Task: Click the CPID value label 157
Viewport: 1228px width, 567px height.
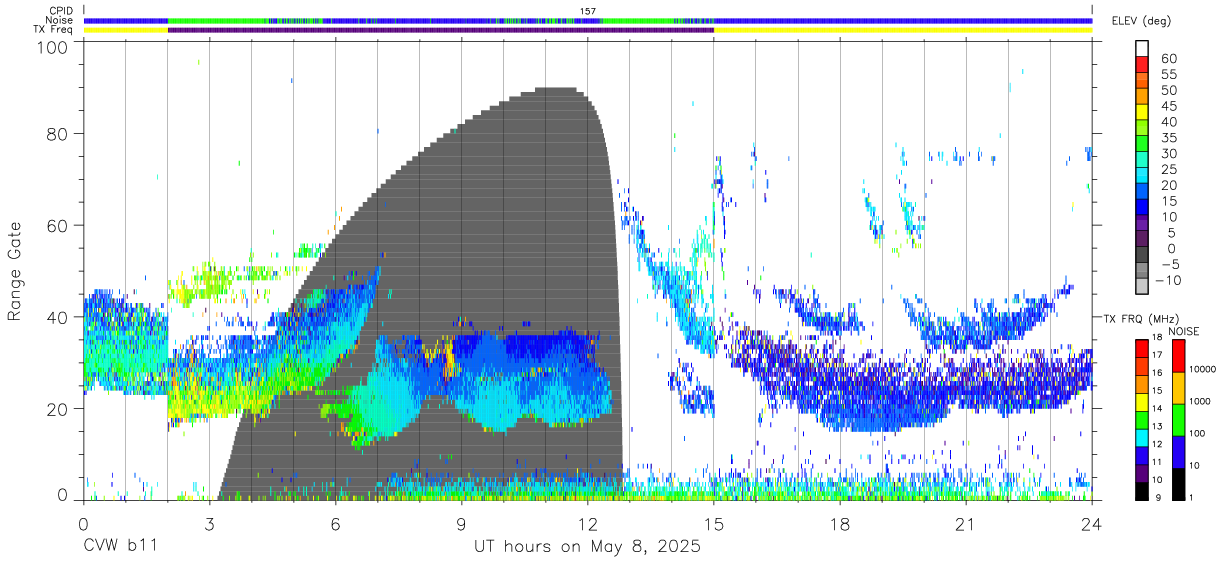Action: point(588,11)
